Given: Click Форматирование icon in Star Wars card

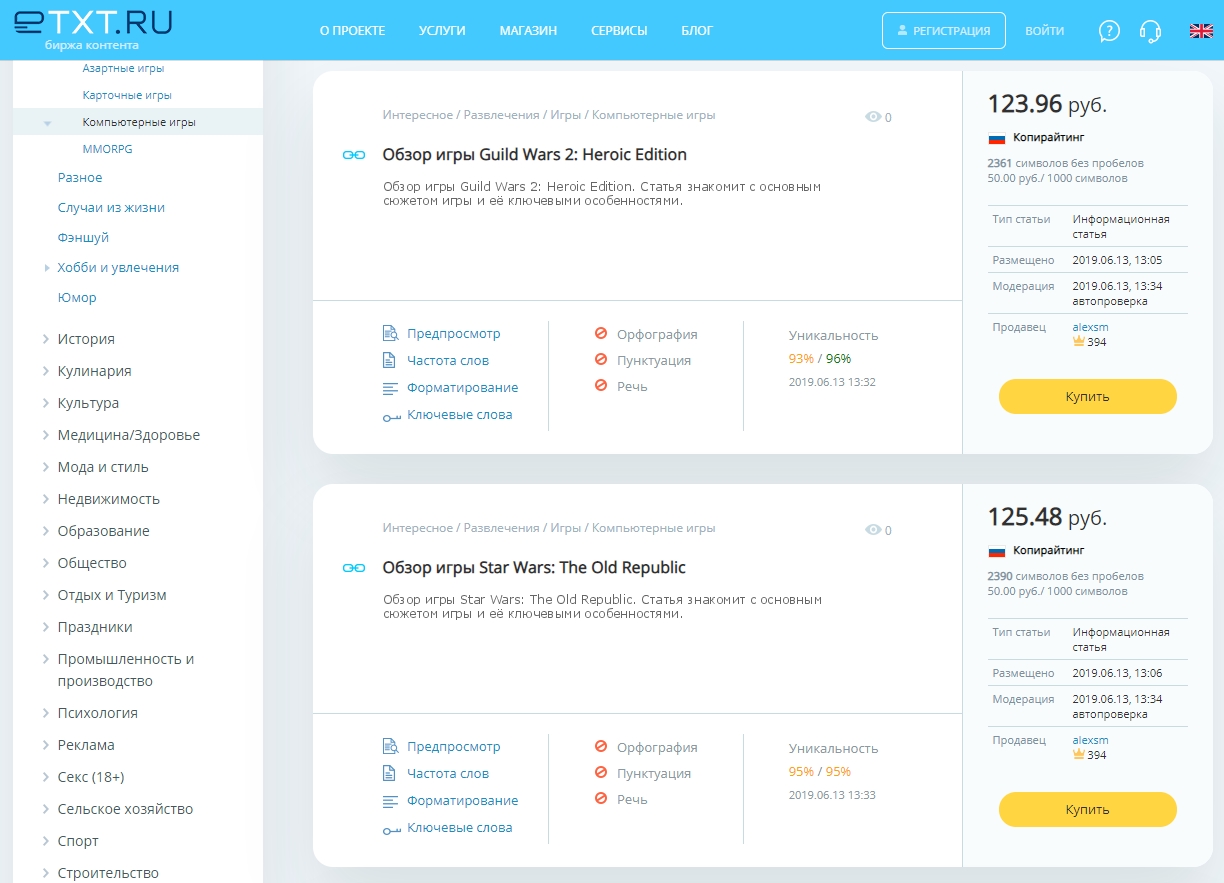Looking at the screenshot, I should tap(390, 801).
